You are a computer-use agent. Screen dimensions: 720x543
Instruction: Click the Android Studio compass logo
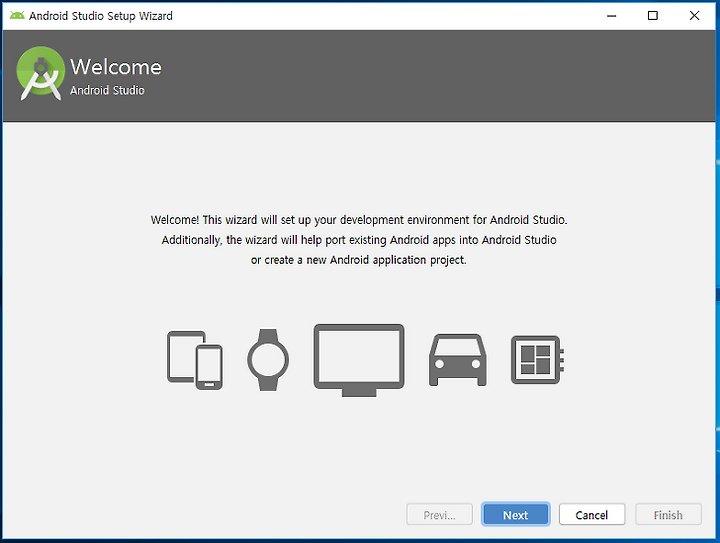click(40, 73)
